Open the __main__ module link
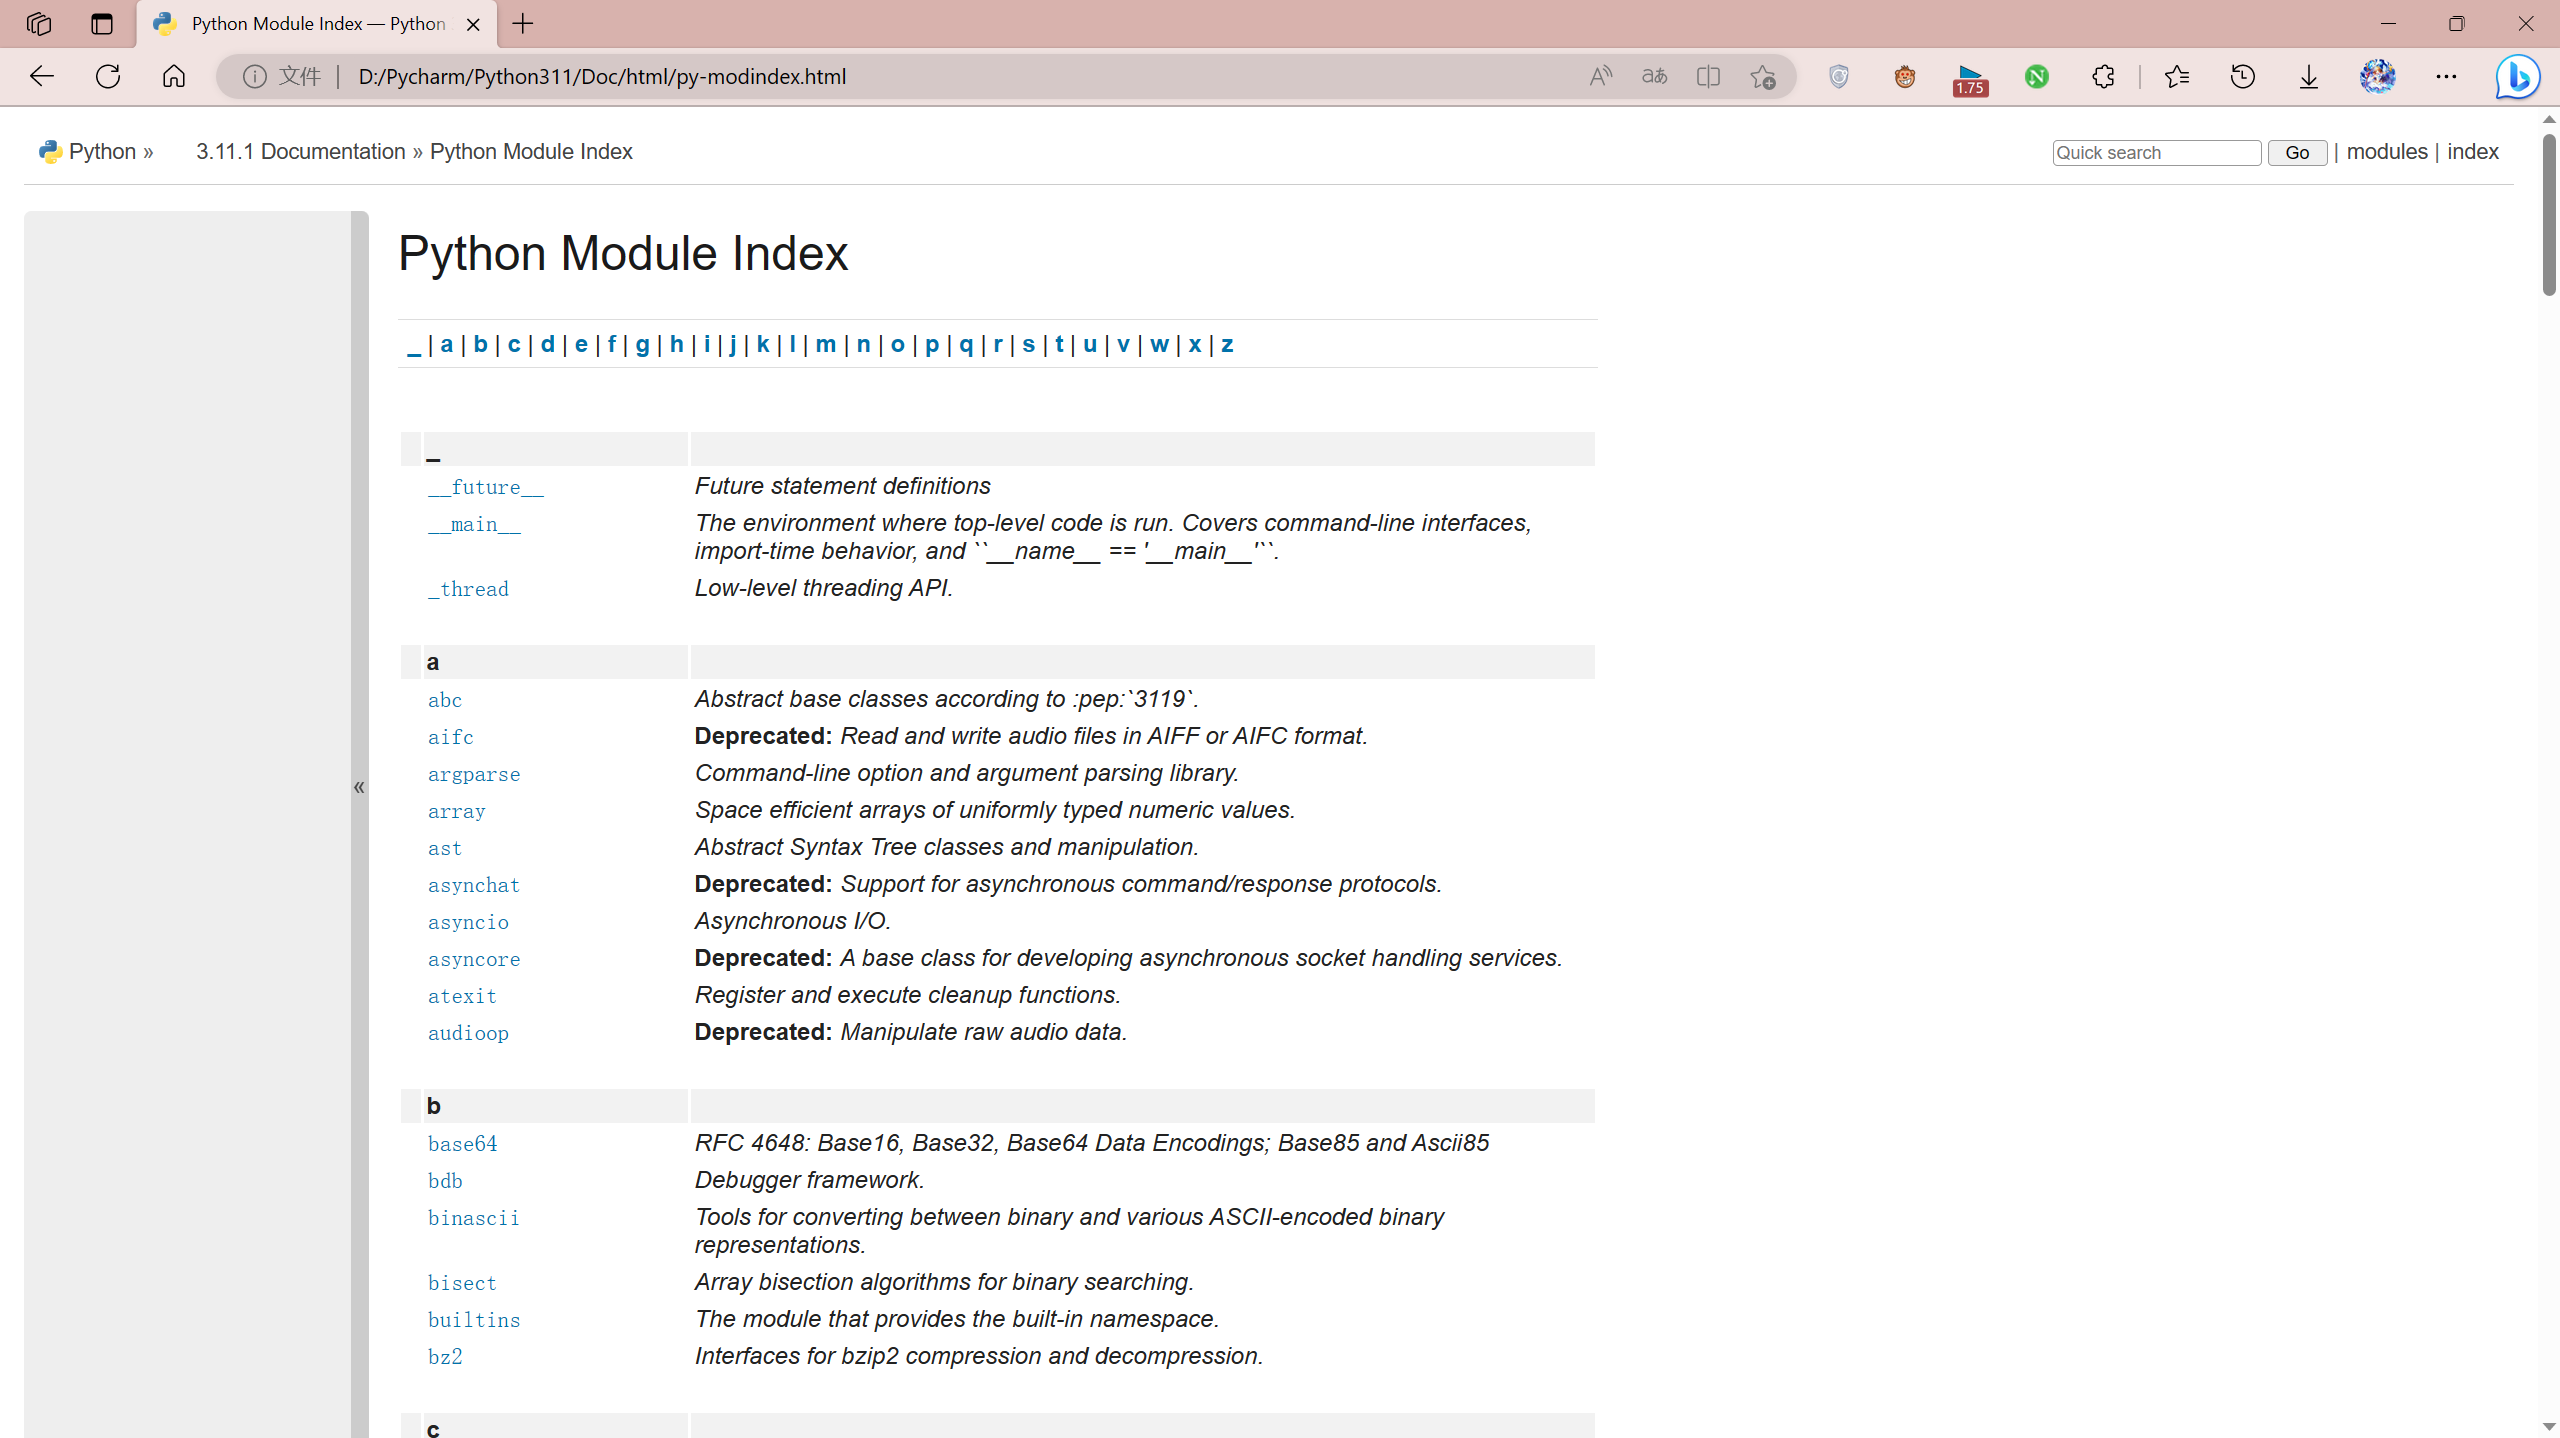The height and width of the screenshot is (1438, 2560). click(x=474, y=524)
